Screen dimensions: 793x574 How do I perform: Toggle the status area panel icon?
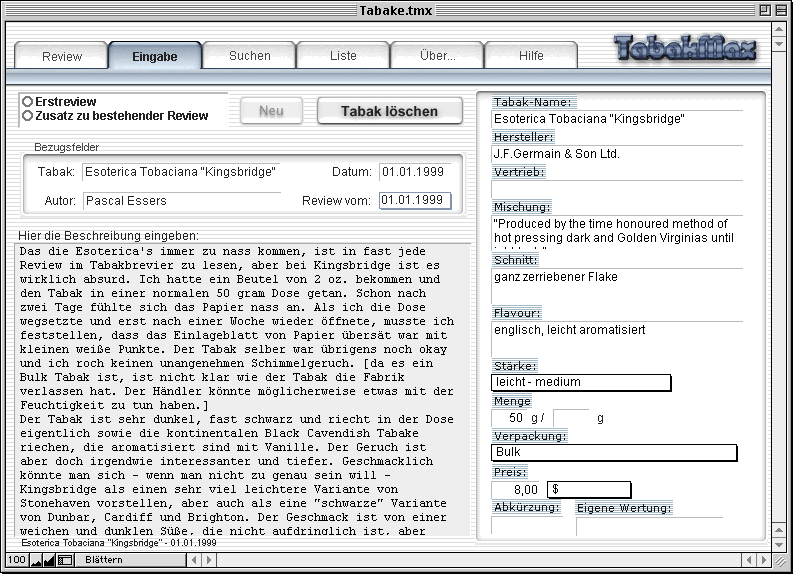[65, 560]
